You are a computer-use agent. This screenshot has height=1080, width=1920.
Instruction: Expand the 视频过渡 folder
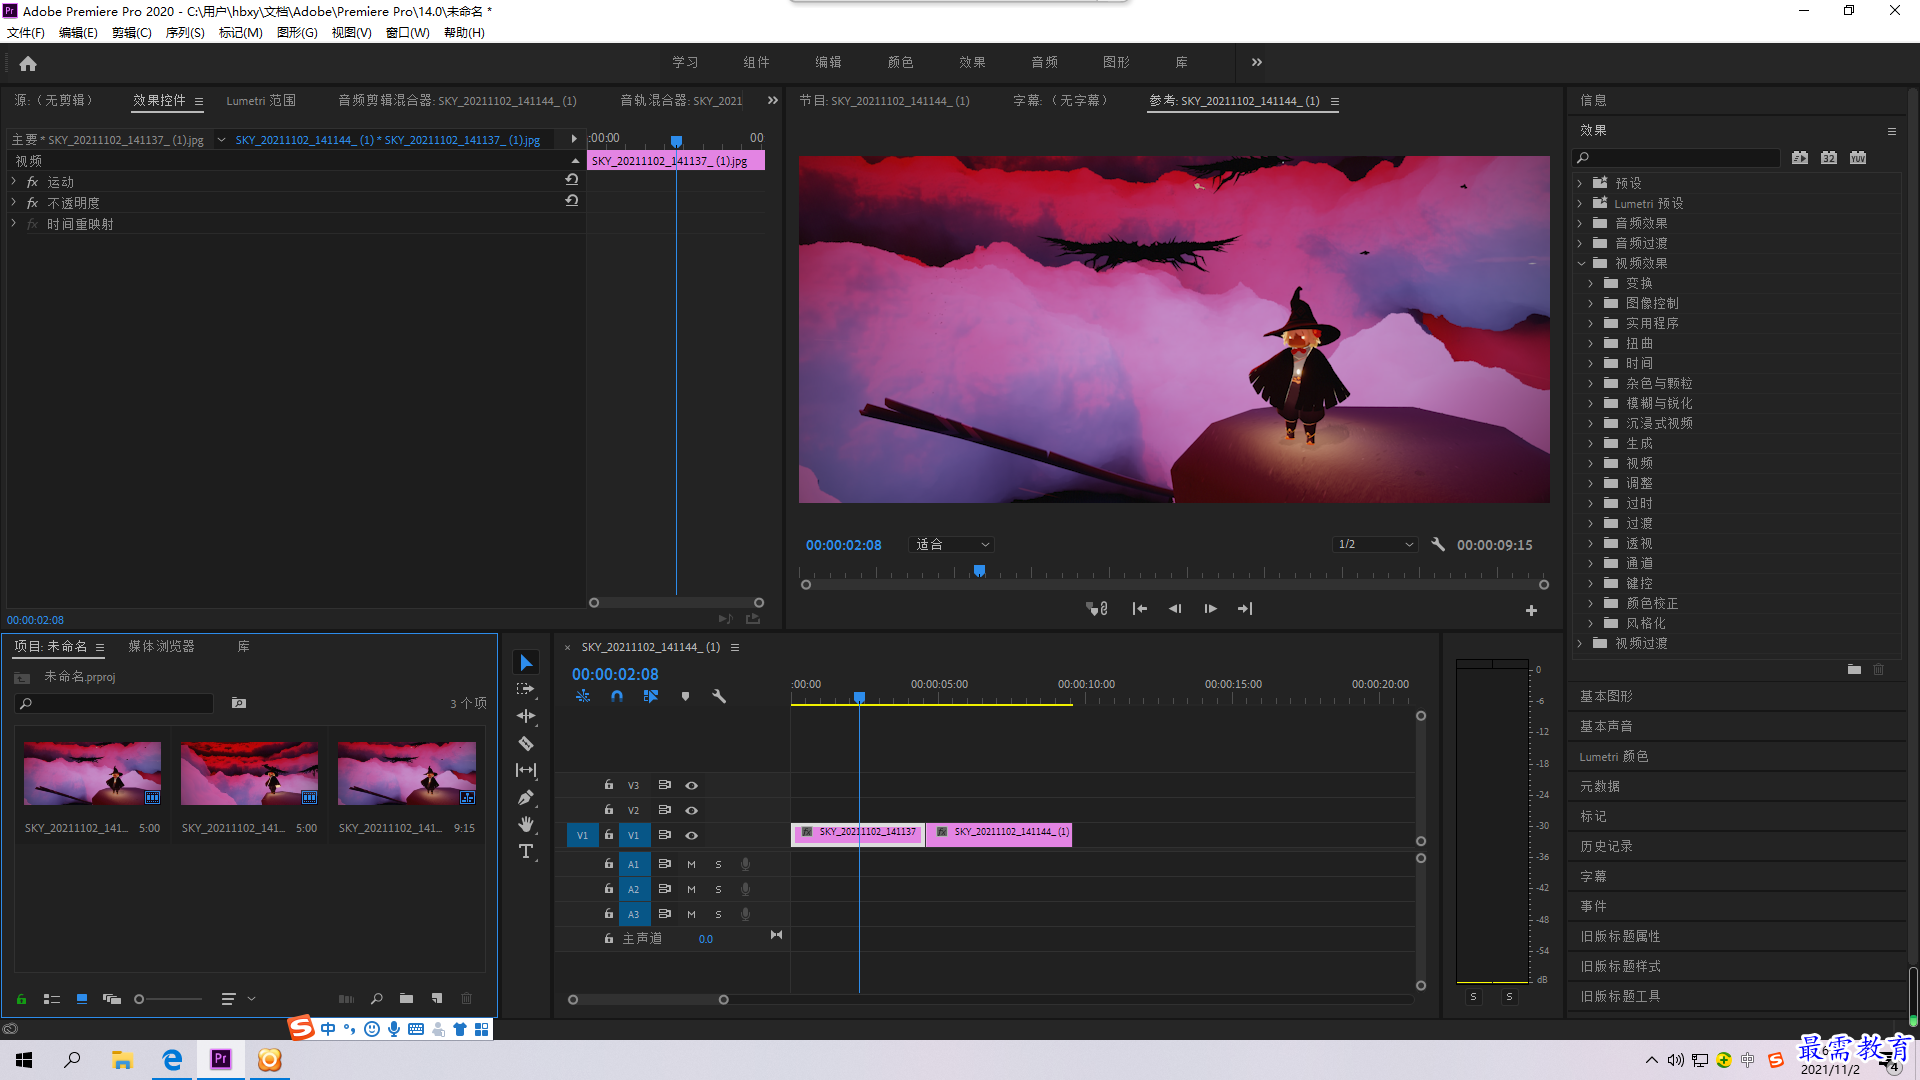coord(1580,644)
